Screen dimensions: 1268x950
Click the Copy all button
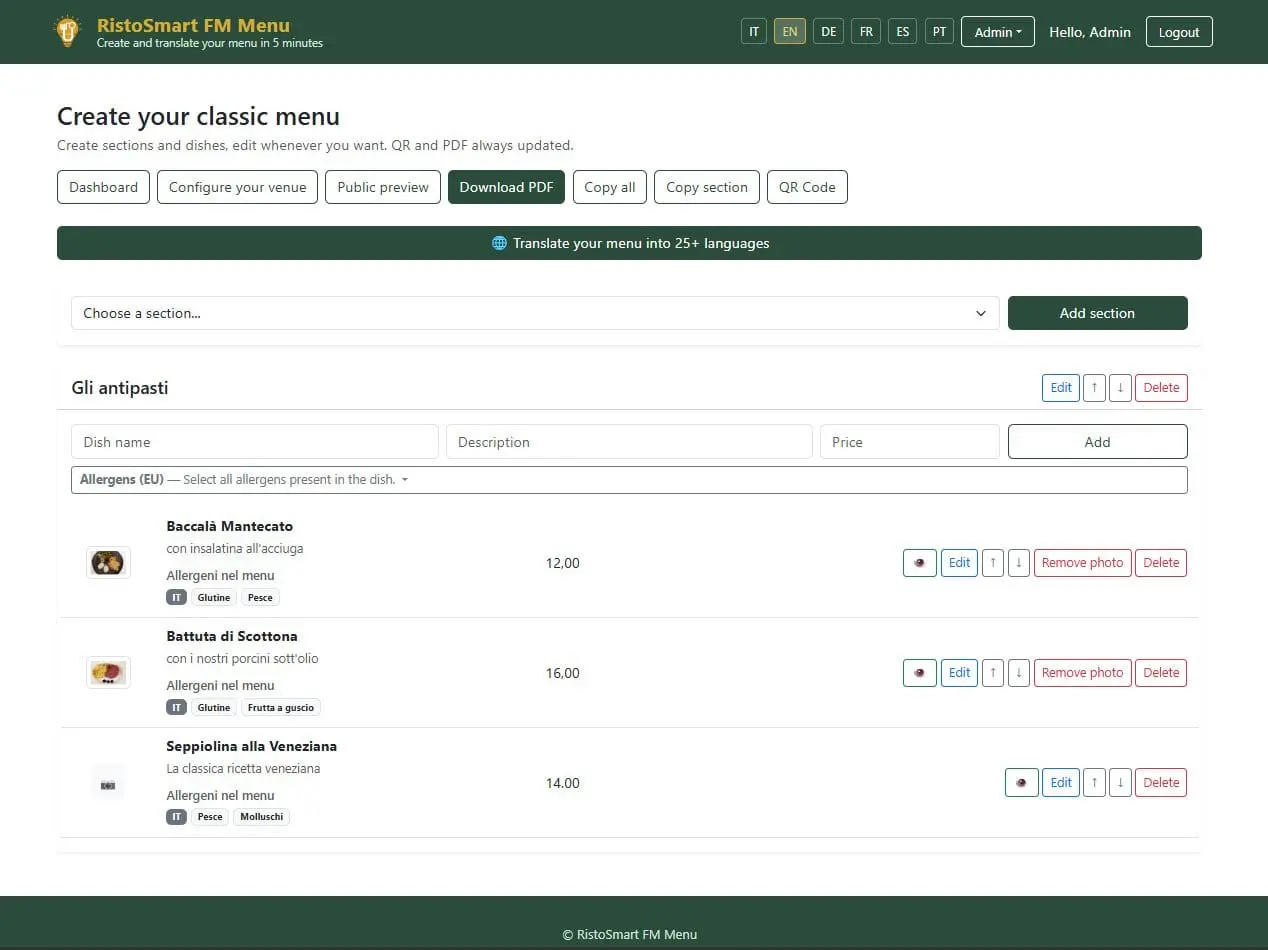pyautogui.click(x=610, y=187)
